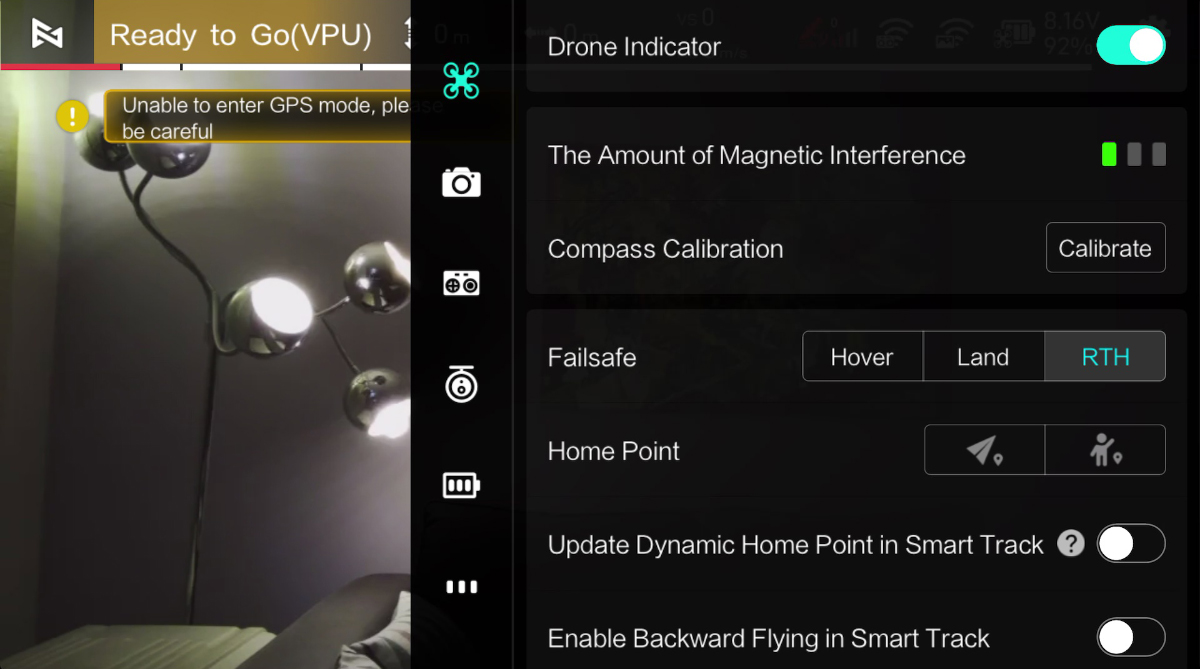Viewport: 1200px width, 669px height.
Task: Open help for Dynamic Home Point option
Action: tap(1071, 544)
